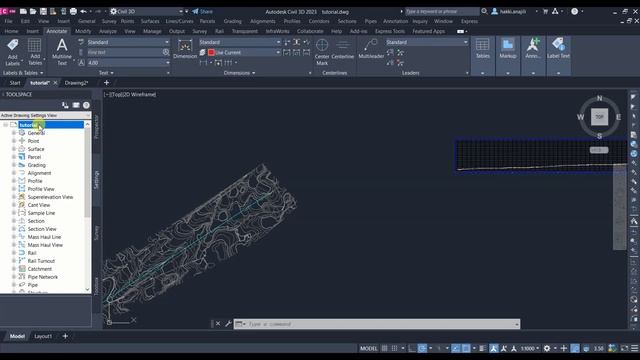The height and width of the screenshot is (360, 640).
Task: Open the Active Drawing Settings View dropdown
Action: [x=45, y=116]
